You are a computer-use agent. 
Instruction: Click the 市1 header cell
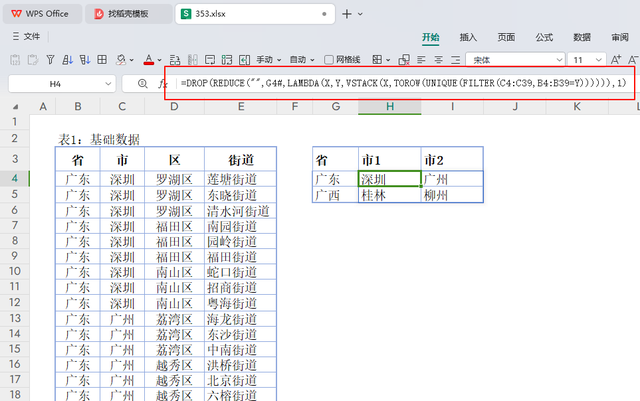[390, 160]
